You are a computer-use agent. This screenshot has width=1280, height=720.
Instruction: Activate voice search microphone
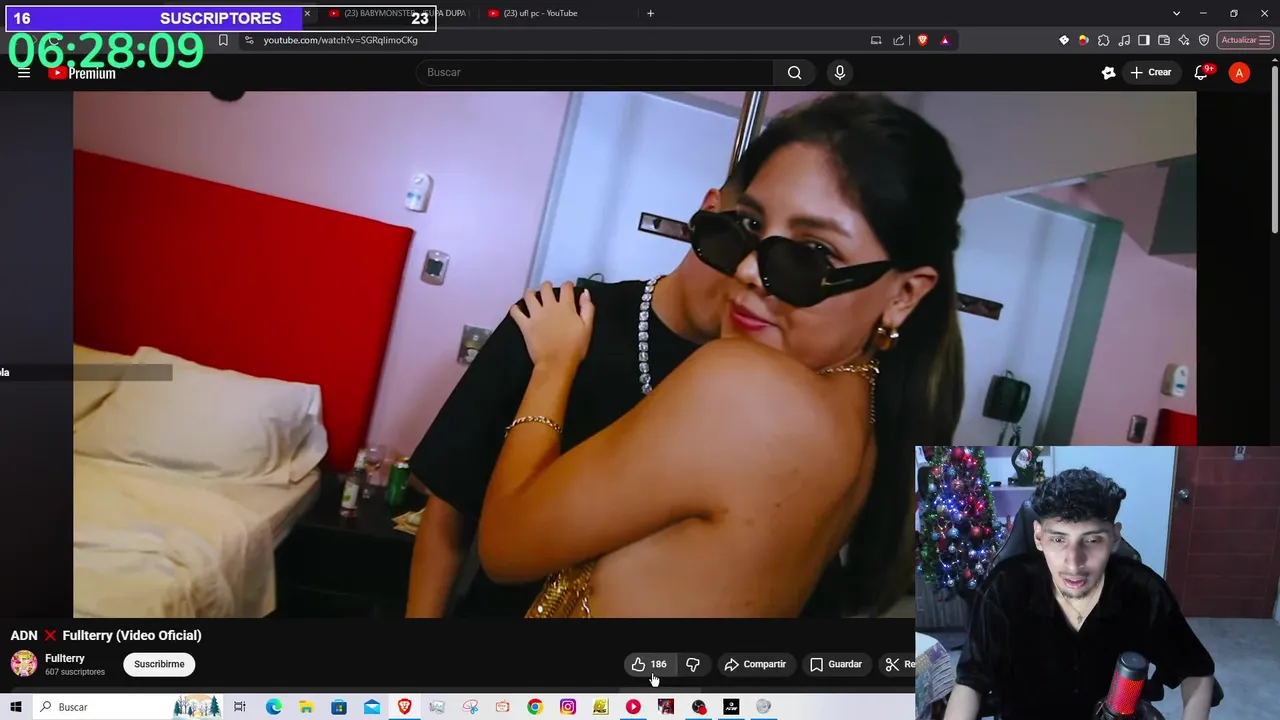pos(839,72)
